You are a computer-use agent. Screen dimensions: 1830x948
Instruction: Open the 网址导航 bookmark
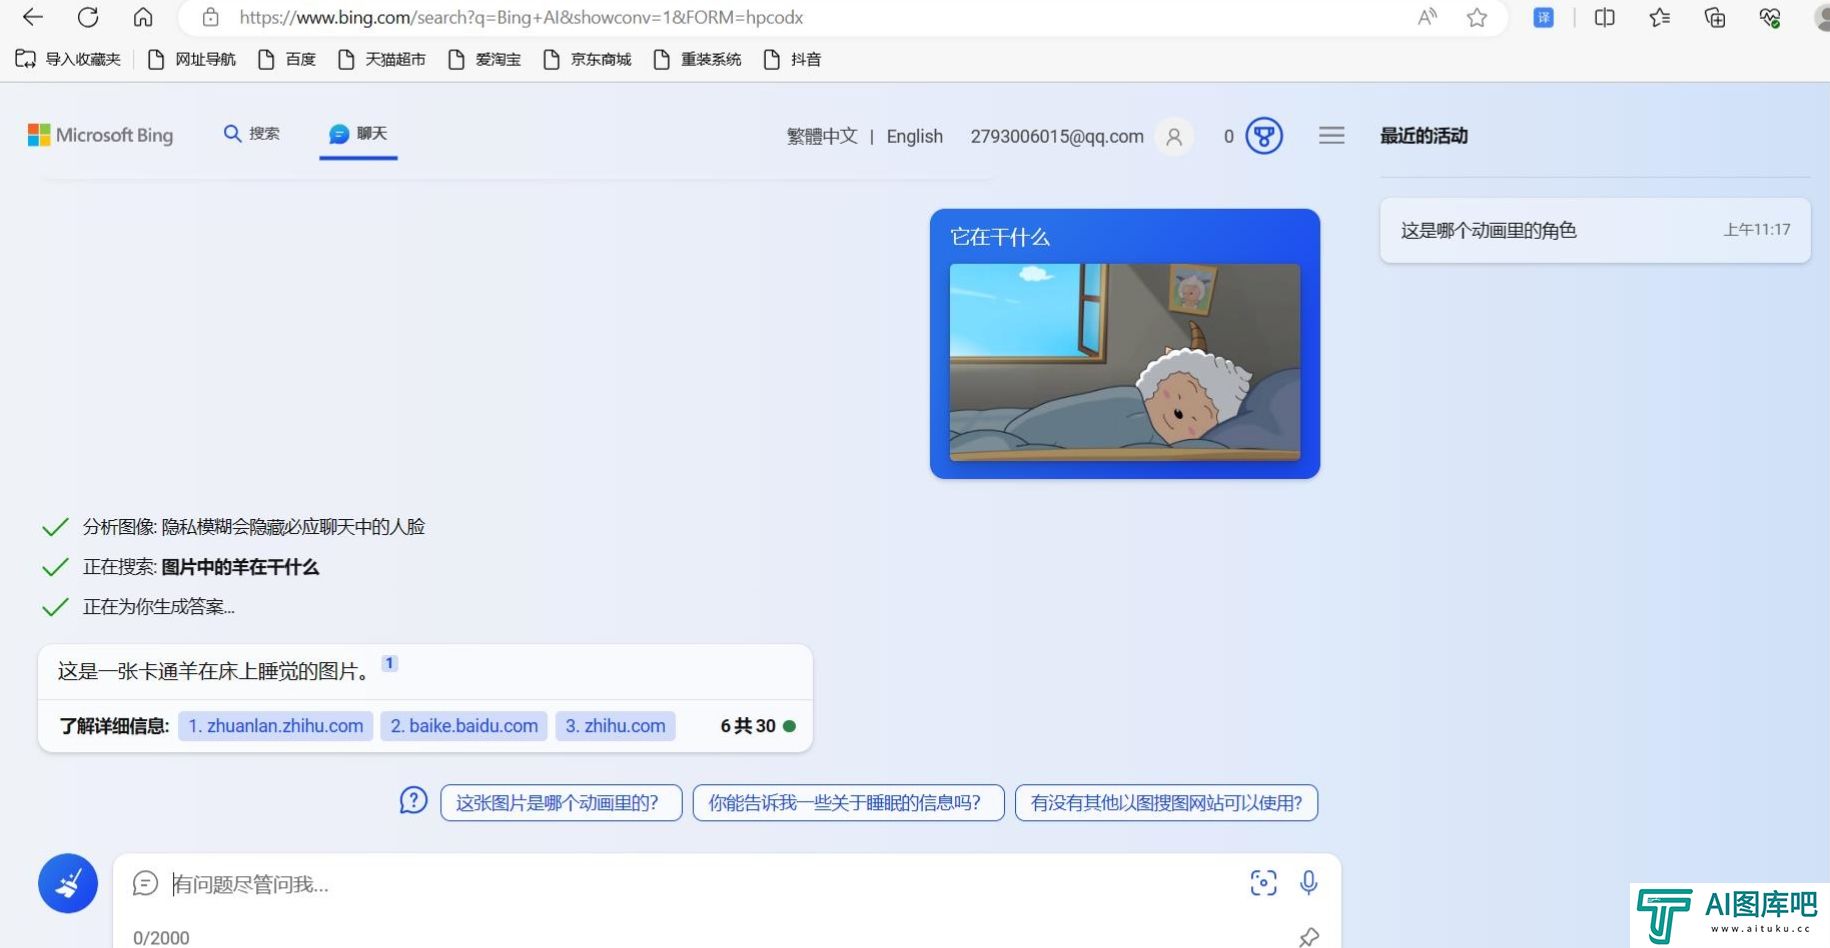pos(192,59)
